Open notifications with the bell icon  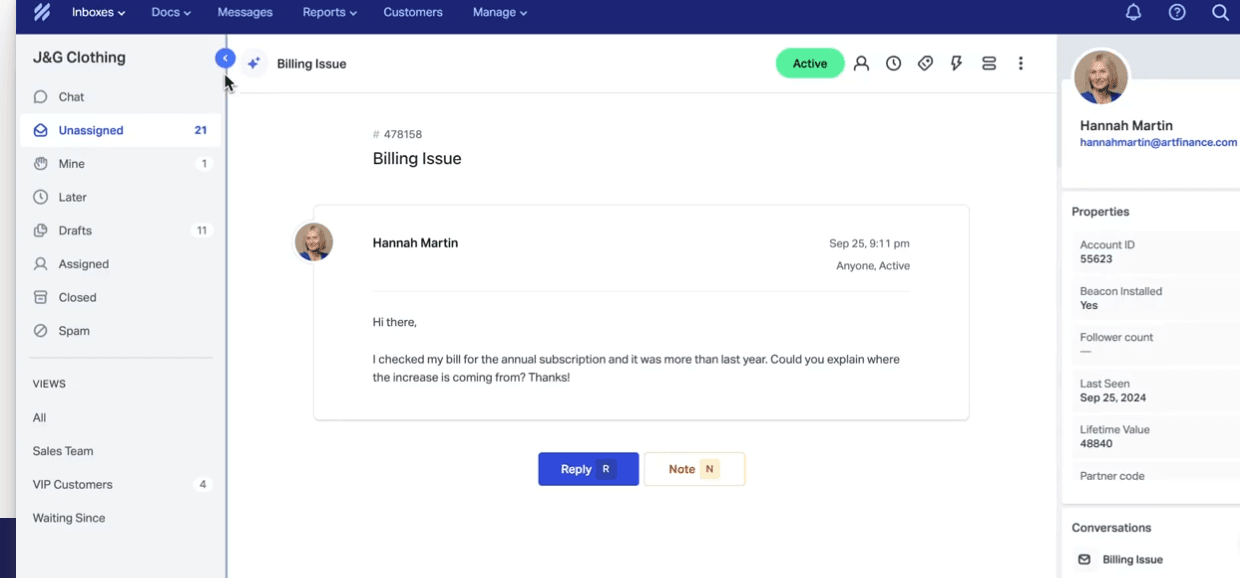coord(1133,12)
